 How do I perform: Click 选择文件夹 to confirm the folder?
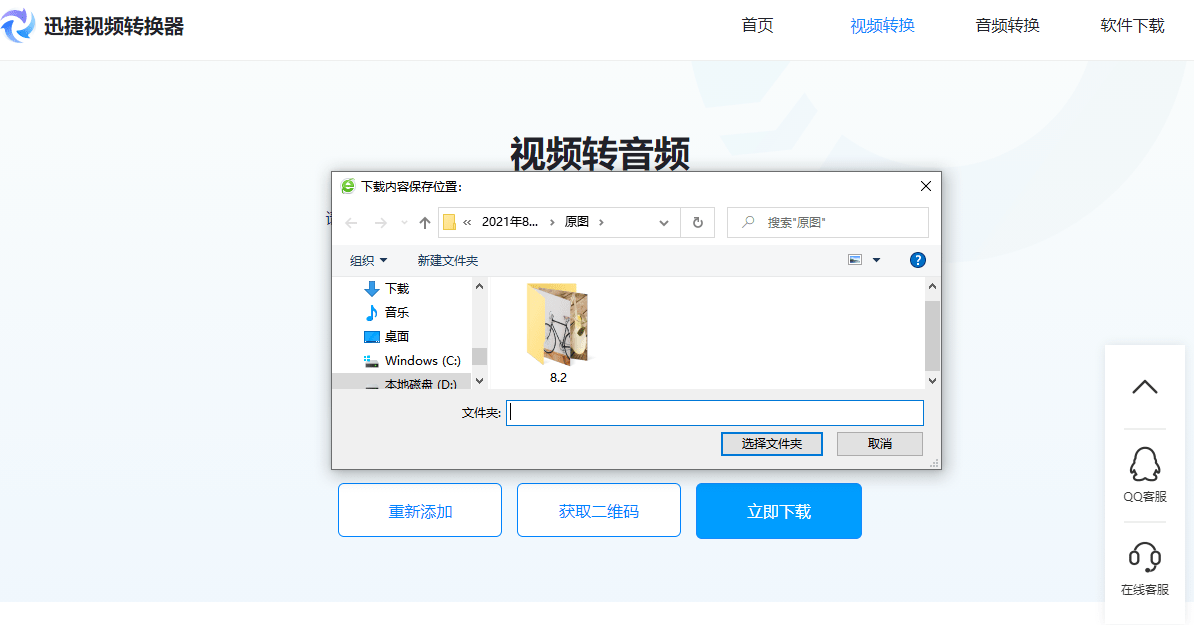pos(771,443)
